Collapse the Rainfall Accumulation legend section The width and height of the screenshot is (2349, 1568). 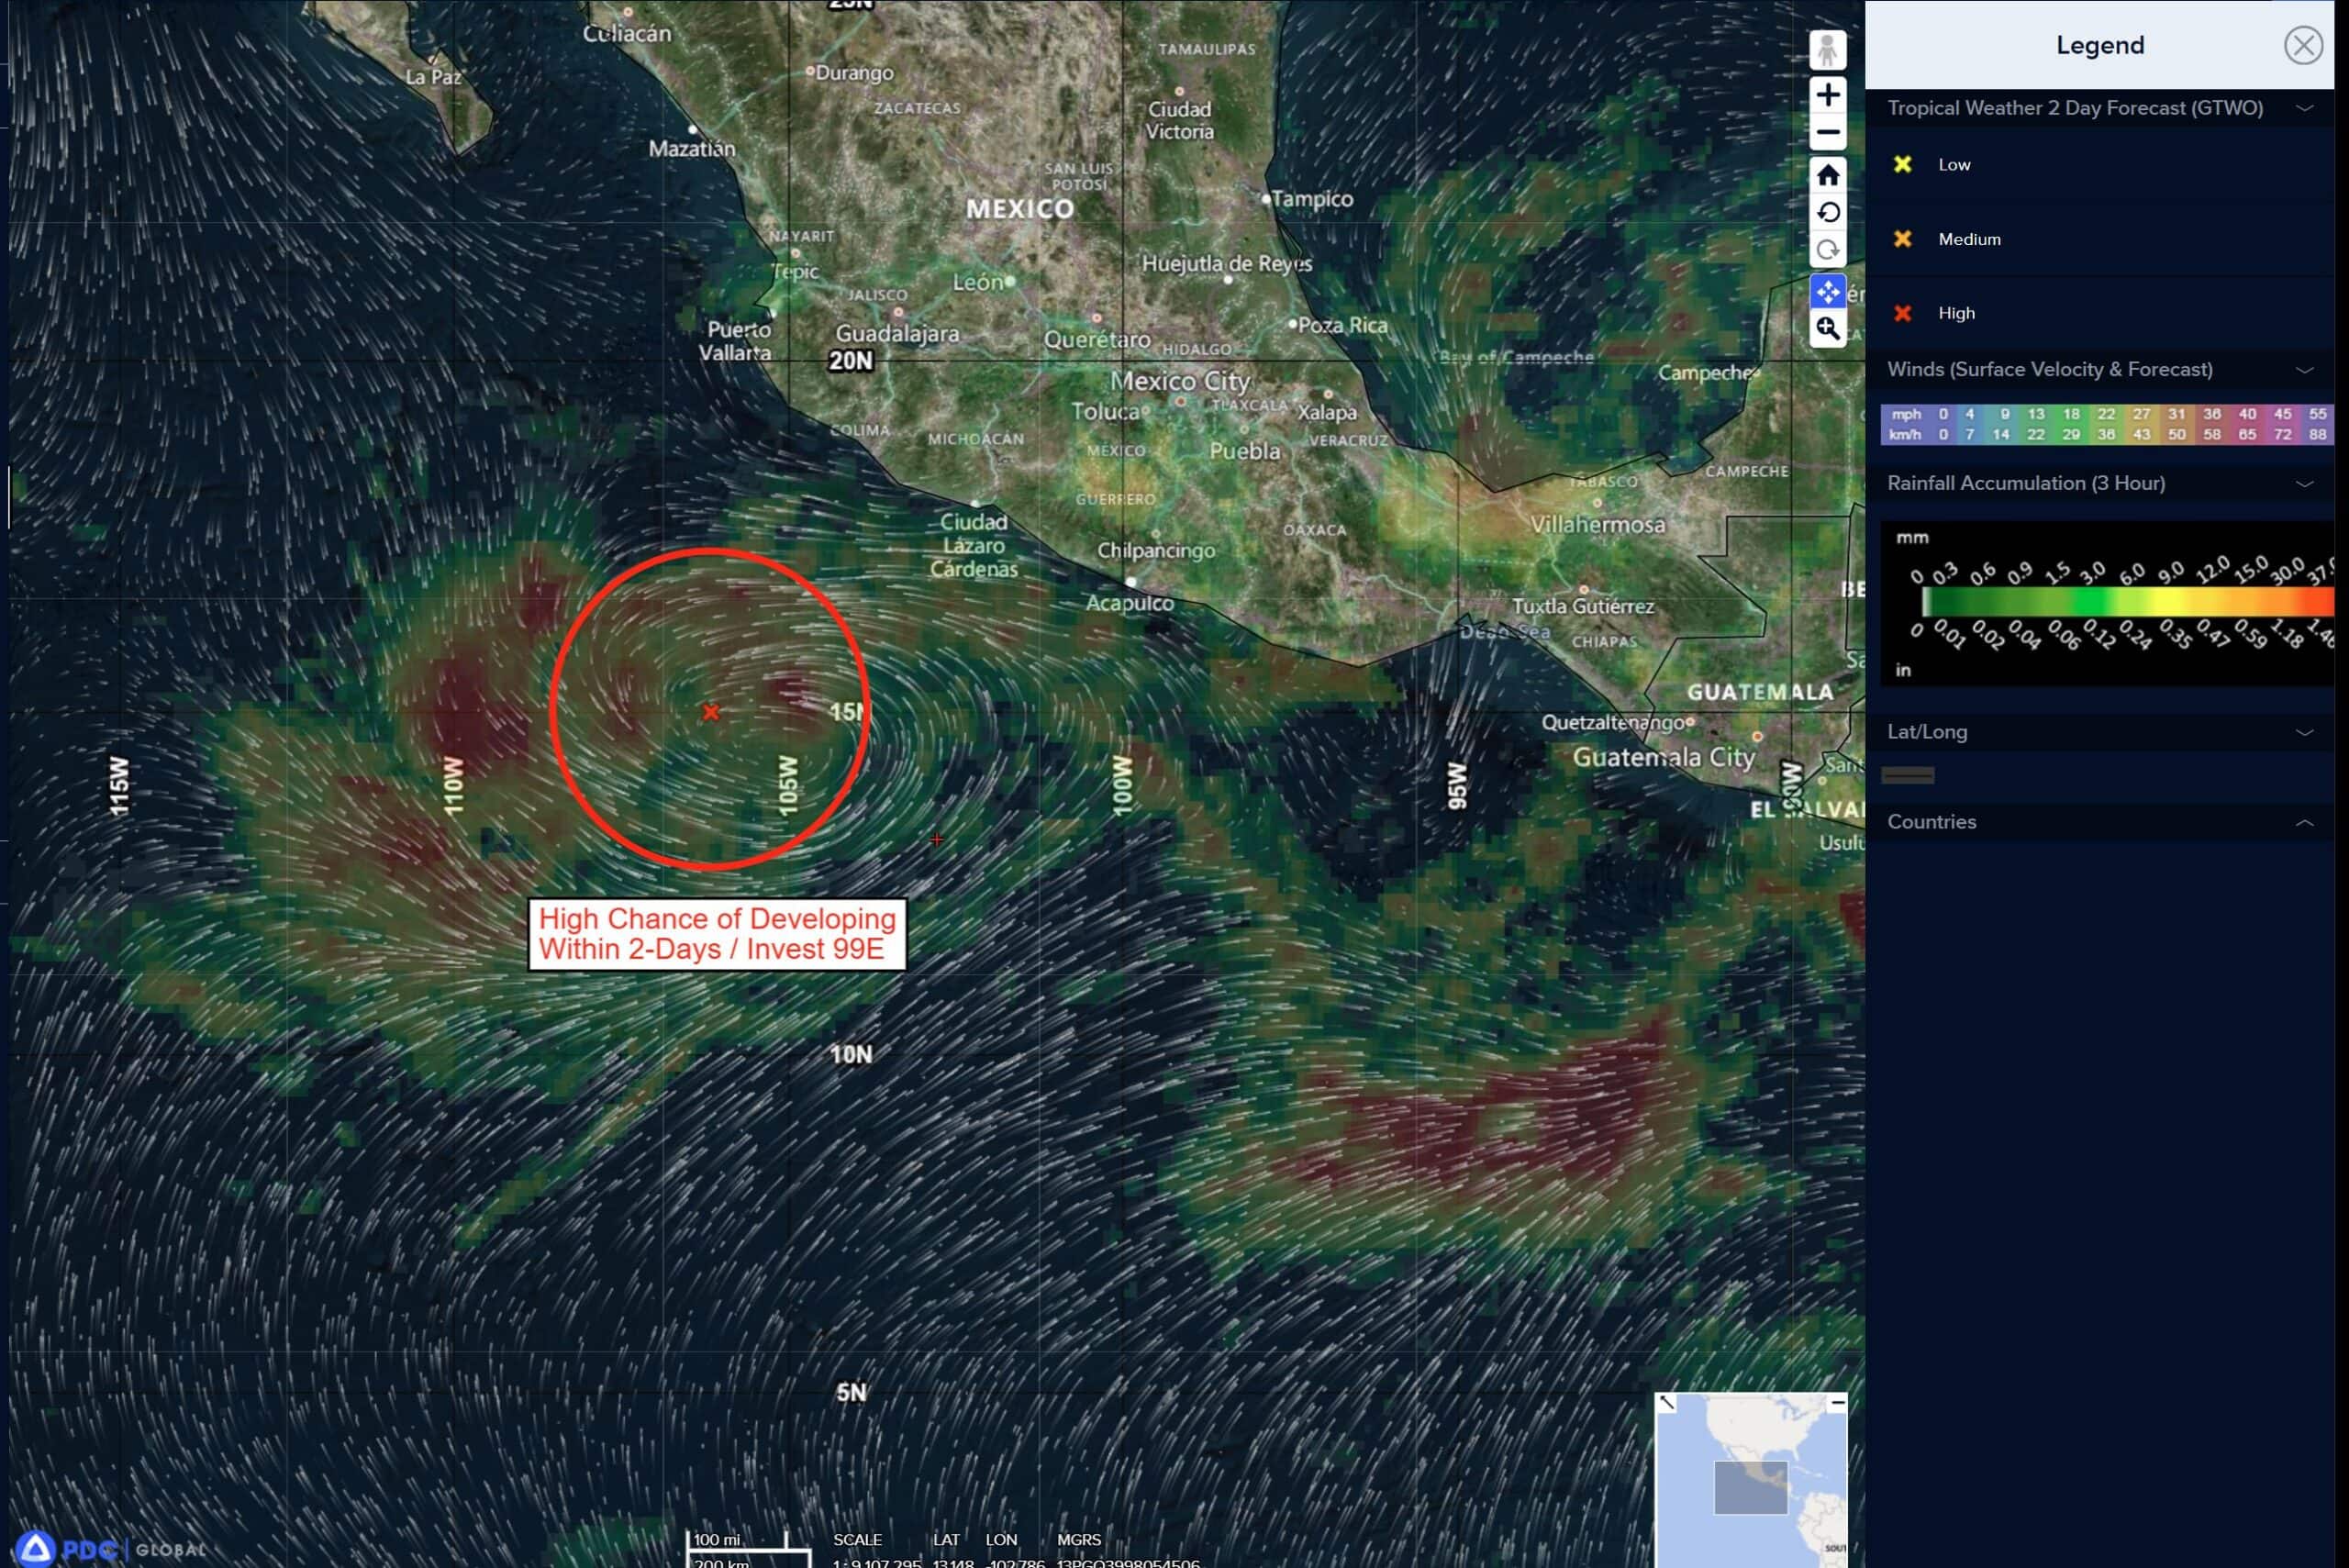tap(2304, 484)
